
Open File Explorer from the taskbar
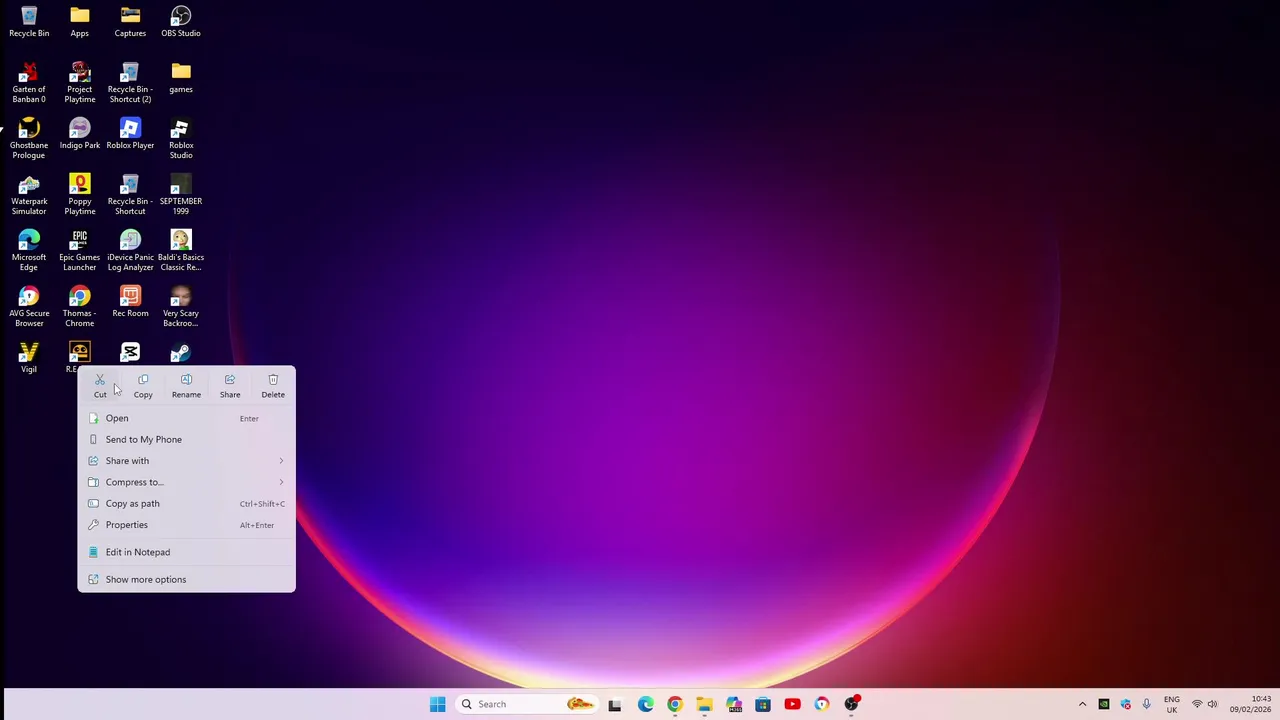click(704, 704)
